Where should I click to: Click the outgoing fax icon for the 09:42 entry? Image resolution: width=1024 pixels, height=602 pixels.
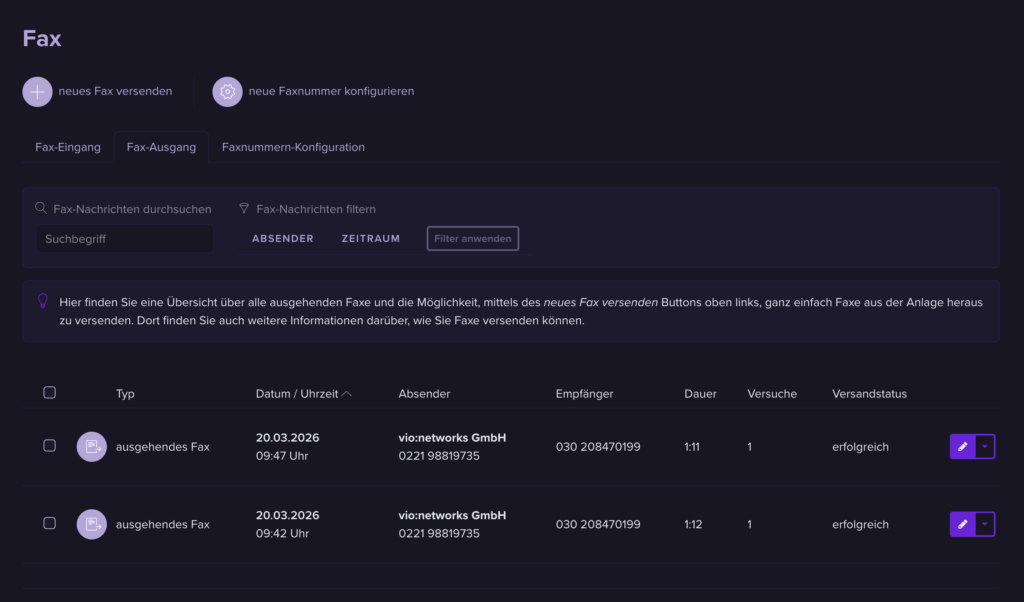coord(92,524)
